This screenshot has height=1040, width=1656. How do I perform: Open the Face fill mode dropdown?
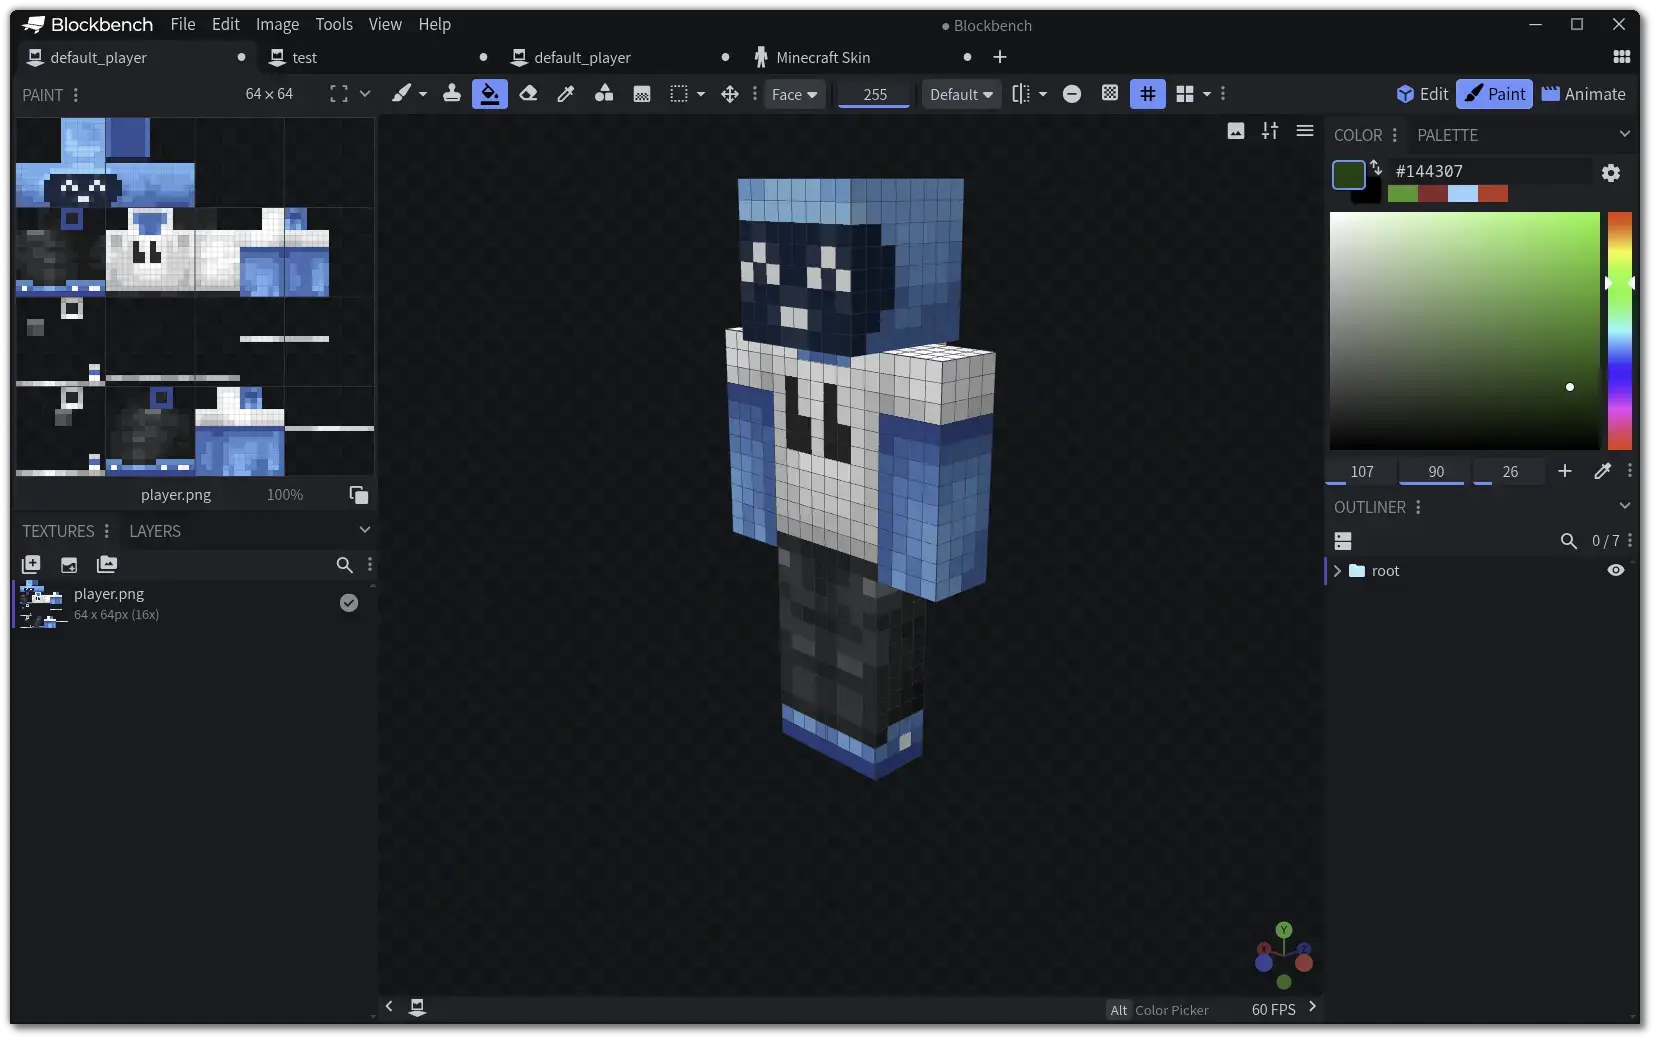pos(794,94)
